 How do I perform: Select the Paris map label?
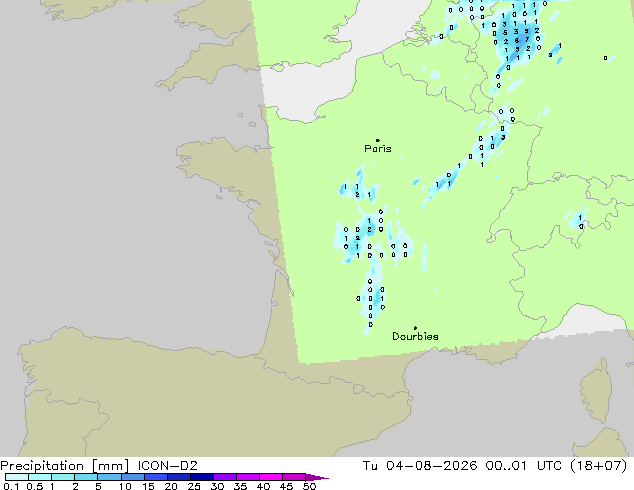tap(378, 149)
